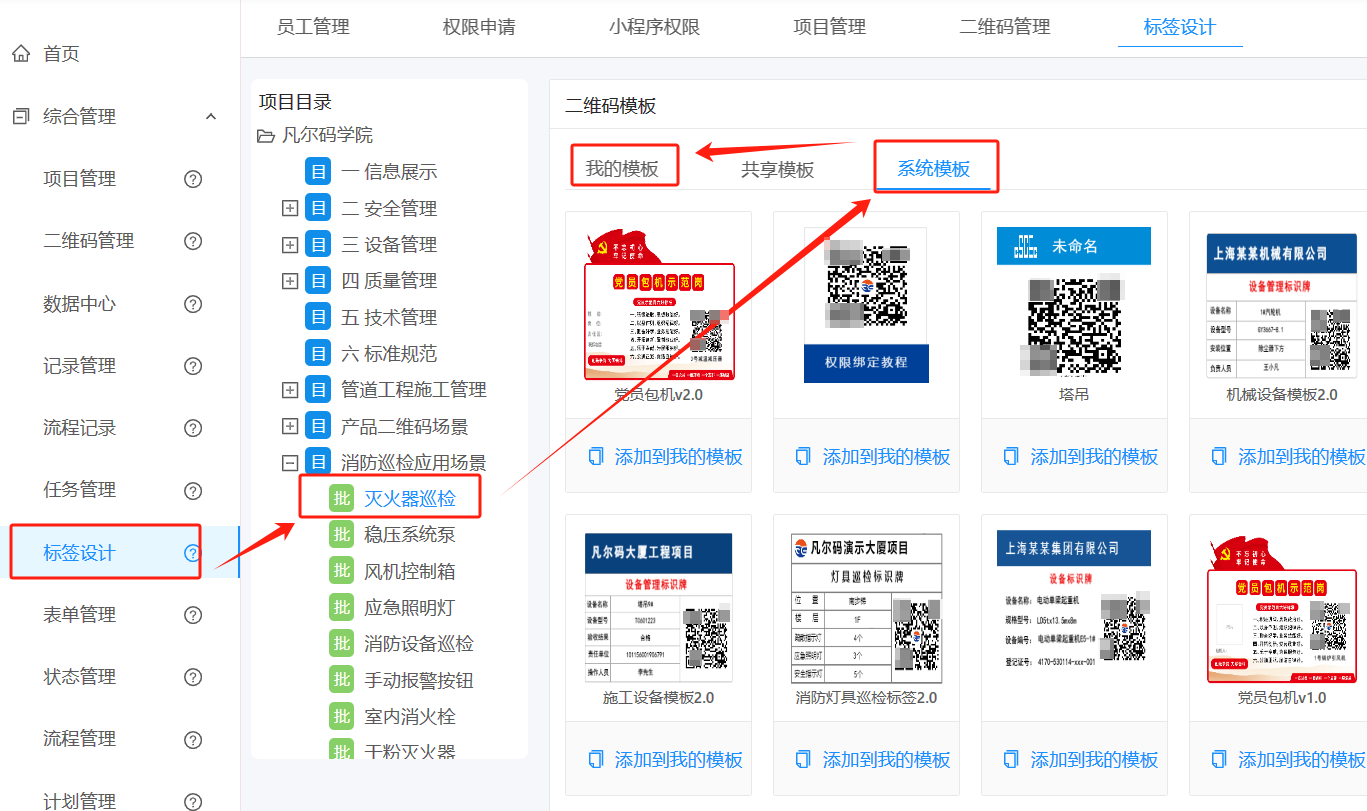Viewport: 1367px width, 811px height.
Task: Click the 批 badge before 灭火器巡检
Action: point(341,496)
